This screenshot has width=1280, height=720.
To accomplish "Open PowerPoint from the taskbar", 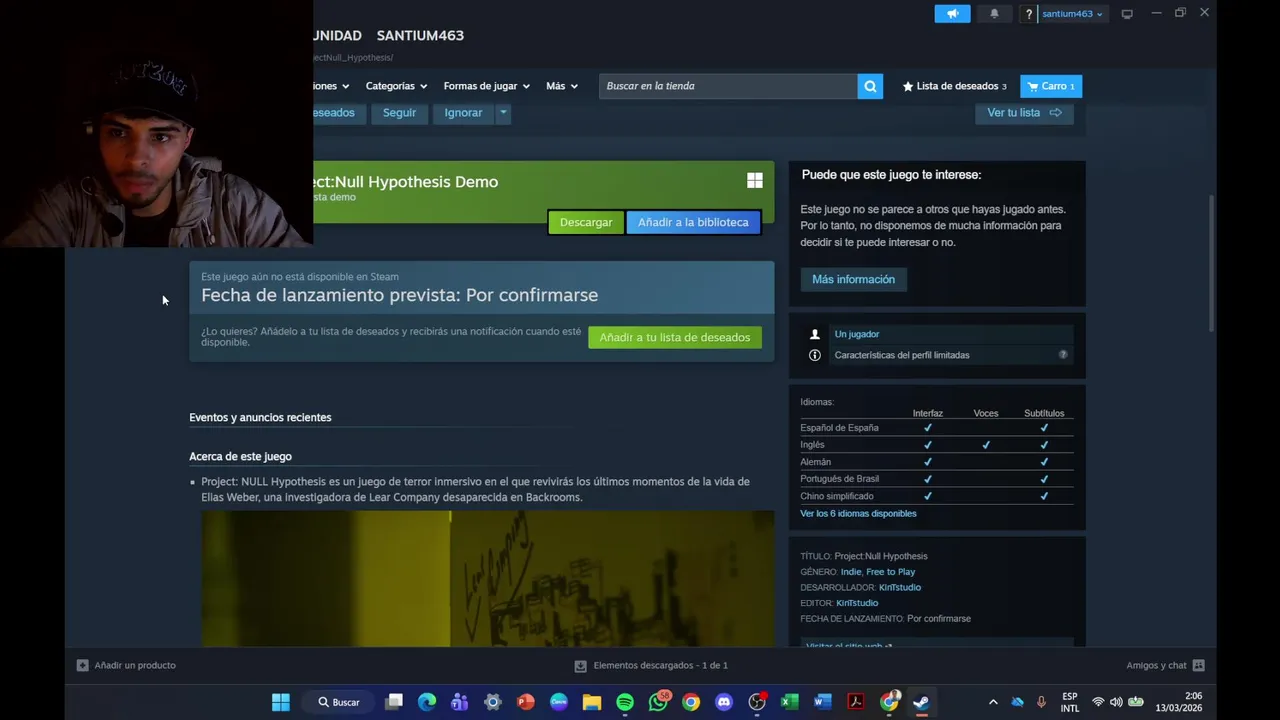I will coord(526,702).
